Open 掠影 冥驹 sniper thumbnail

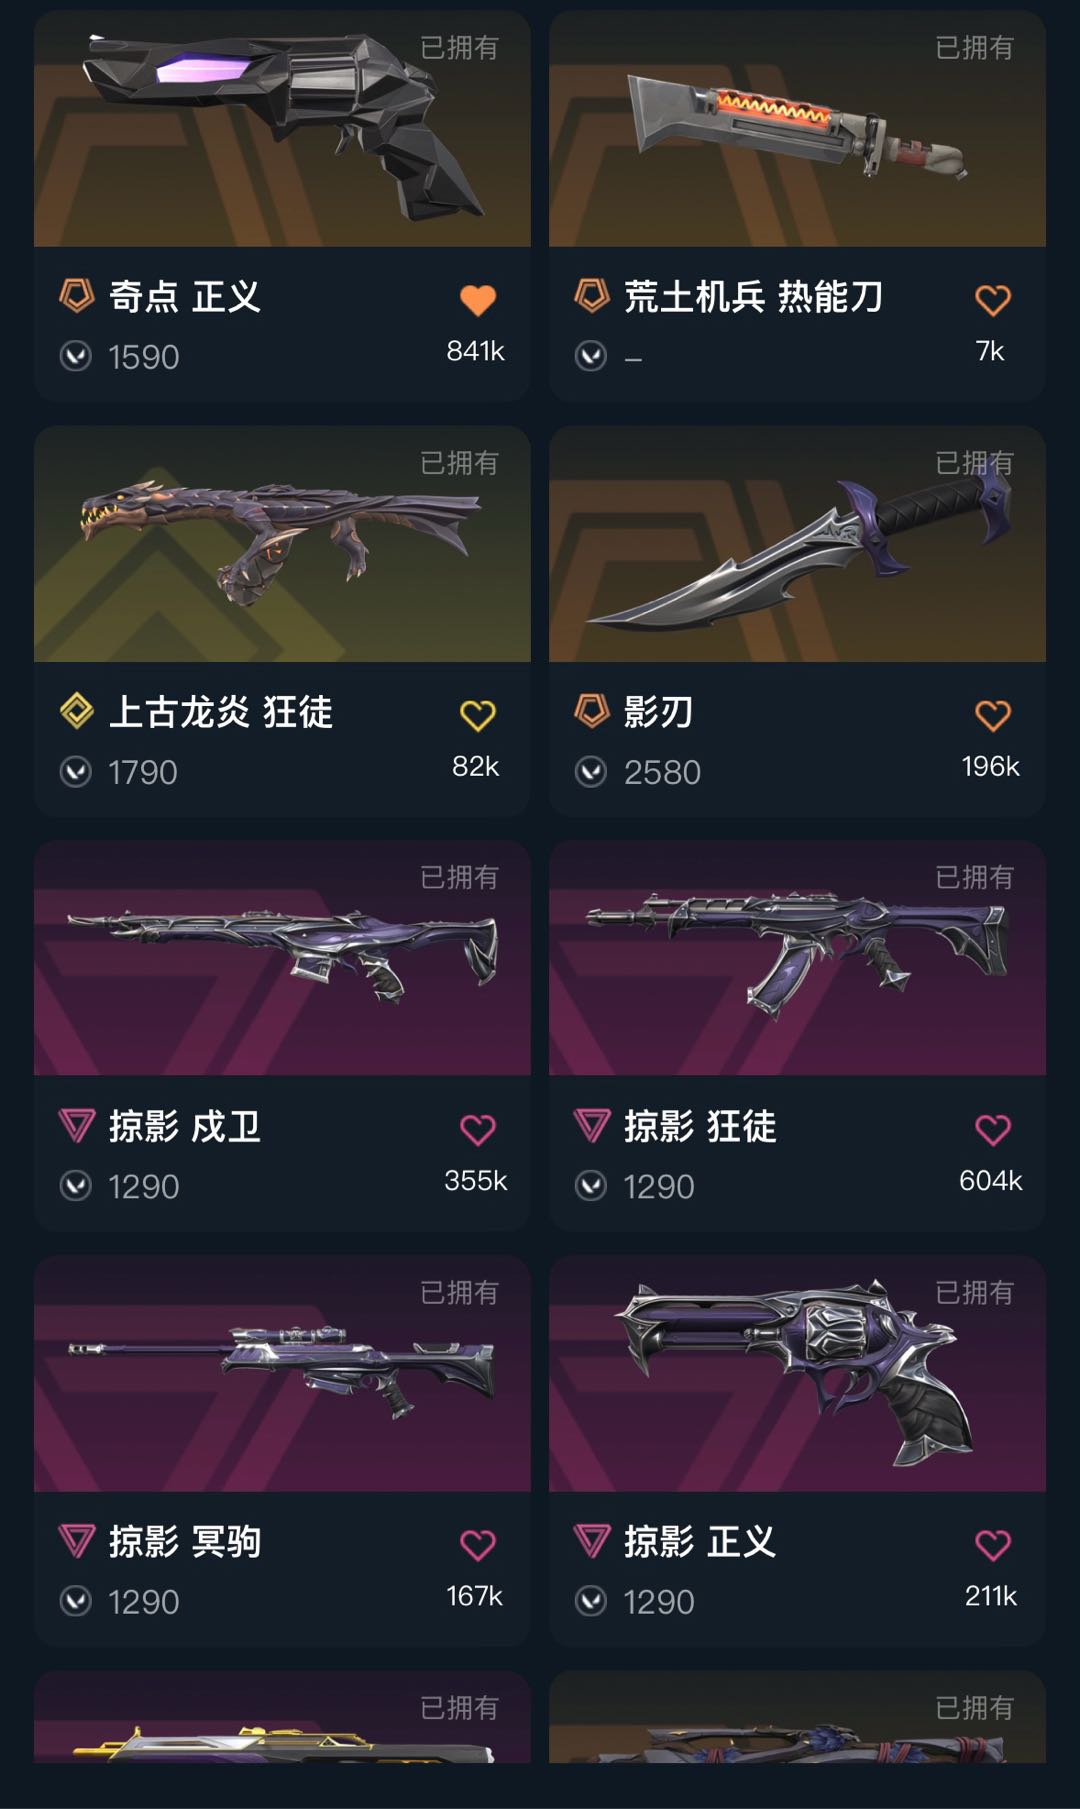click(x=282, y=1374)
